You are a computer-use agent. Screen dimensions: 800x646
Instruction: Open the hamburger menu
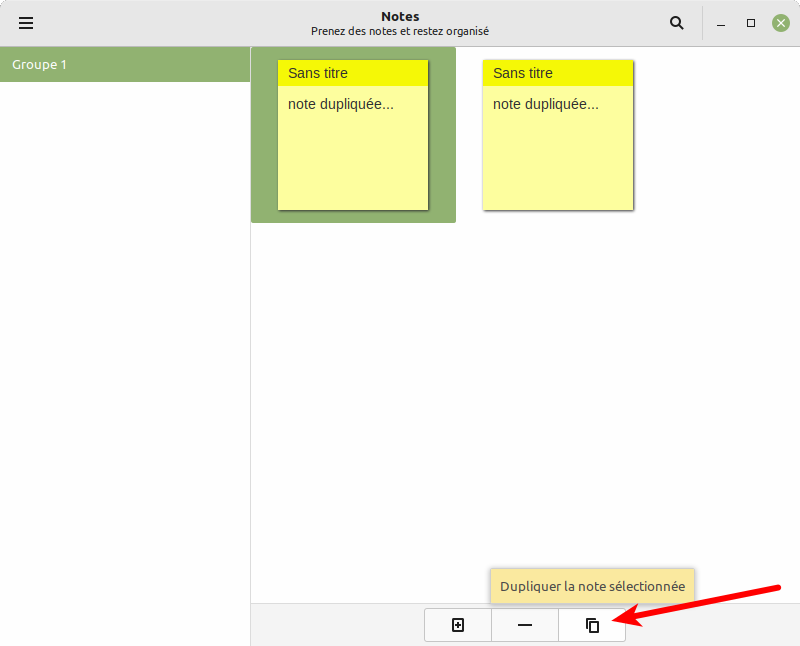[x=26, y=23]
